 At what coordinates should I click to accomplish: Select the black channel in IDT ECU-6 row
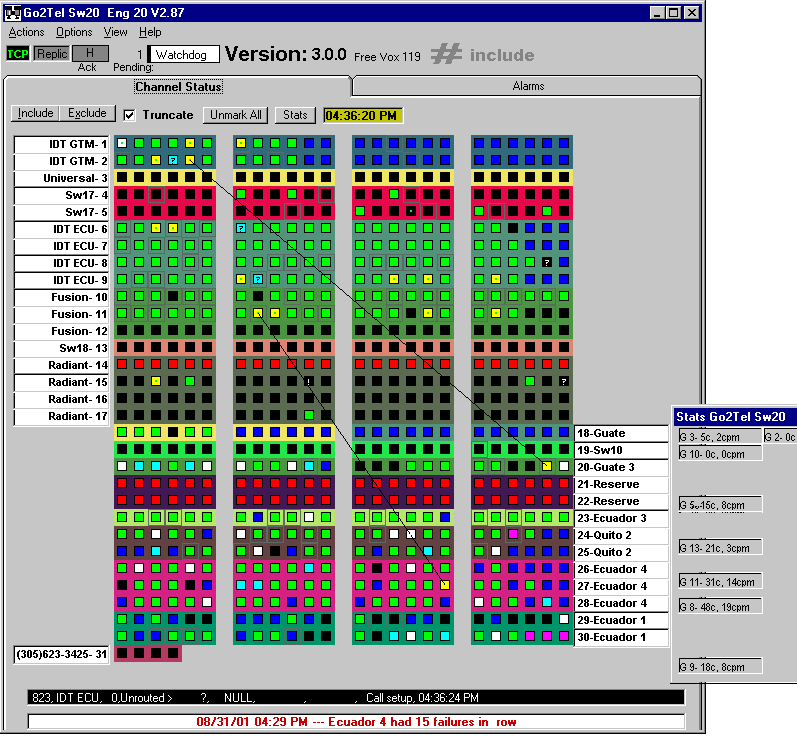(x=513, y=228)
